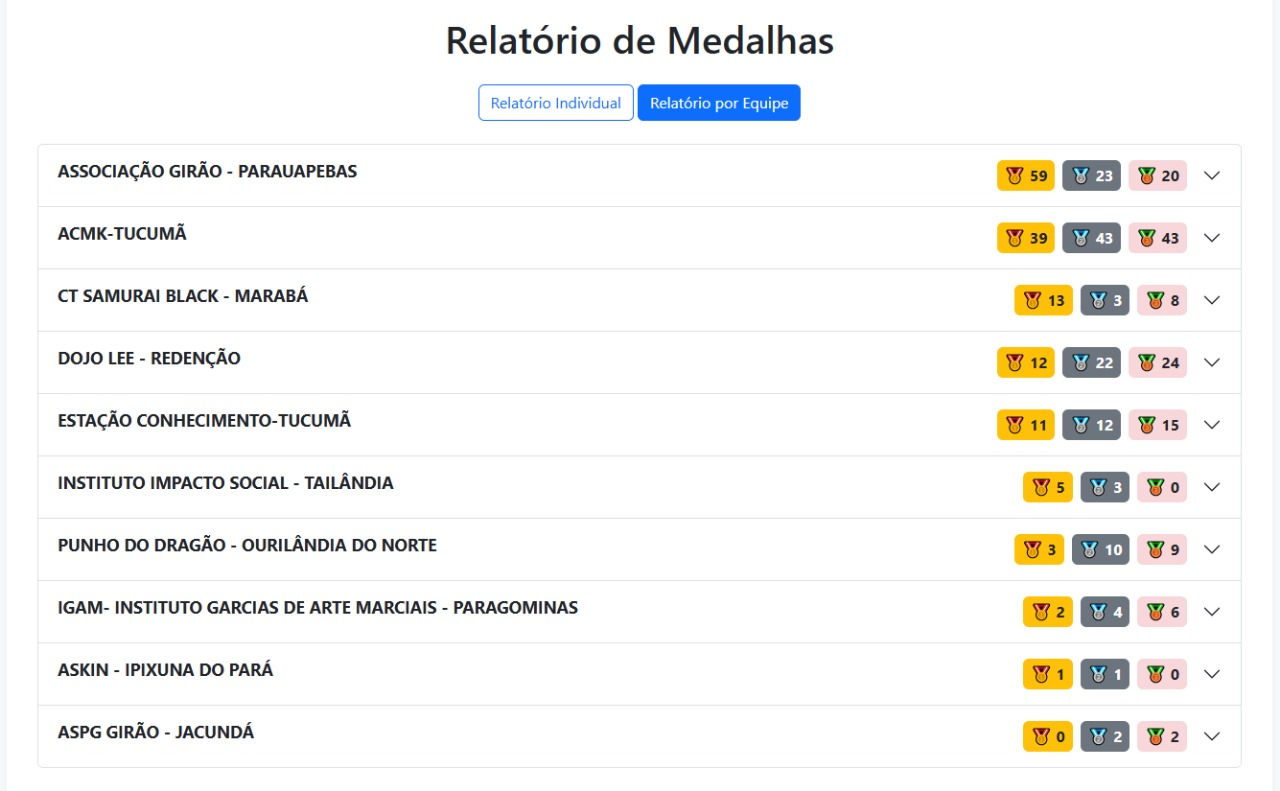
Task: Click bronze medal badge for Punho do Dragão
Action: [1161, 549]
